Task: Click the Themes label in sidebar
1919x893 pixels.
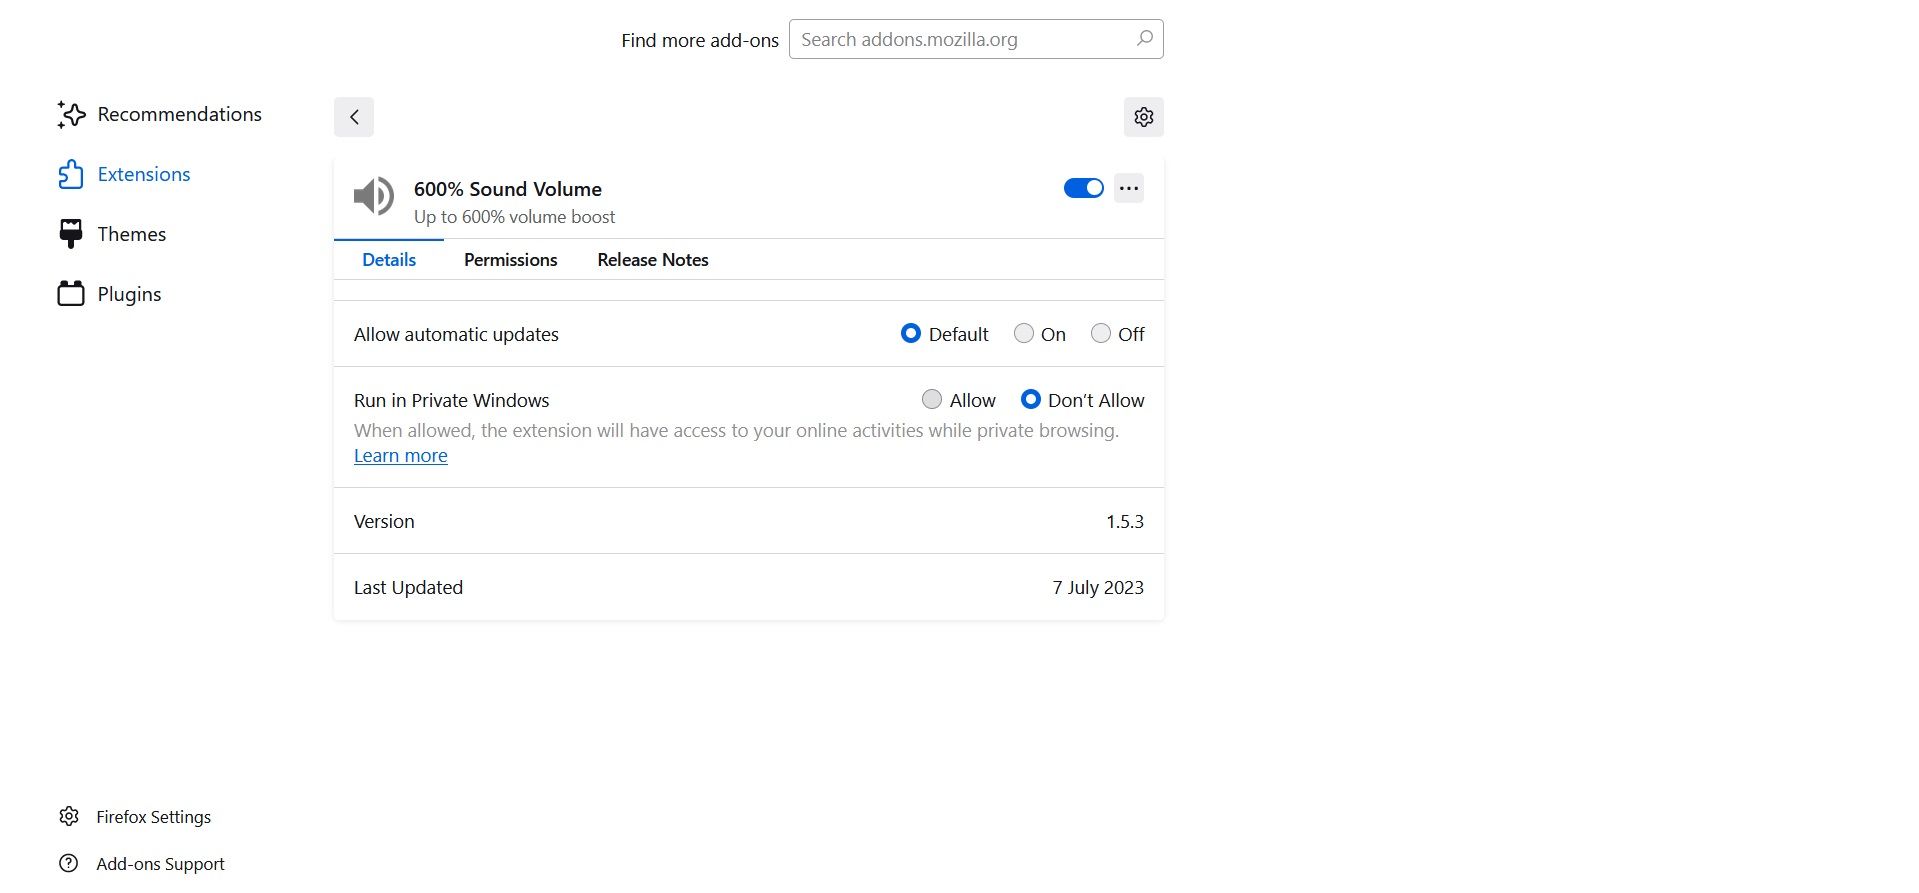Action: pos(132,234)
